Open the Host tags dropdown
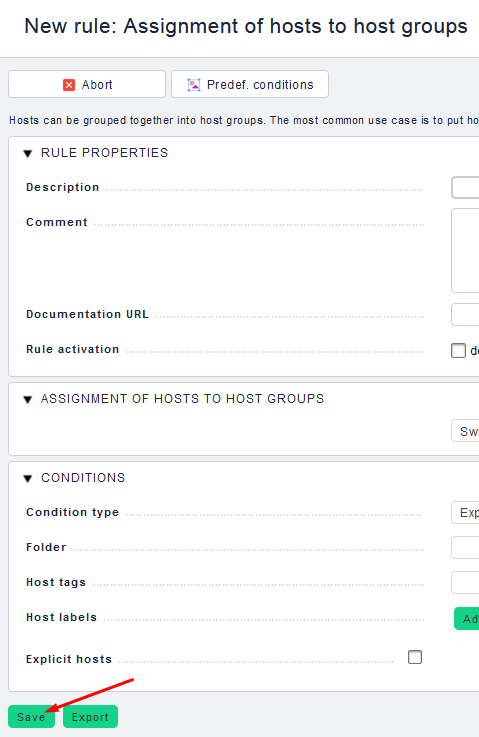This screenshot has height=737, width=479. [x=465, y=583]
